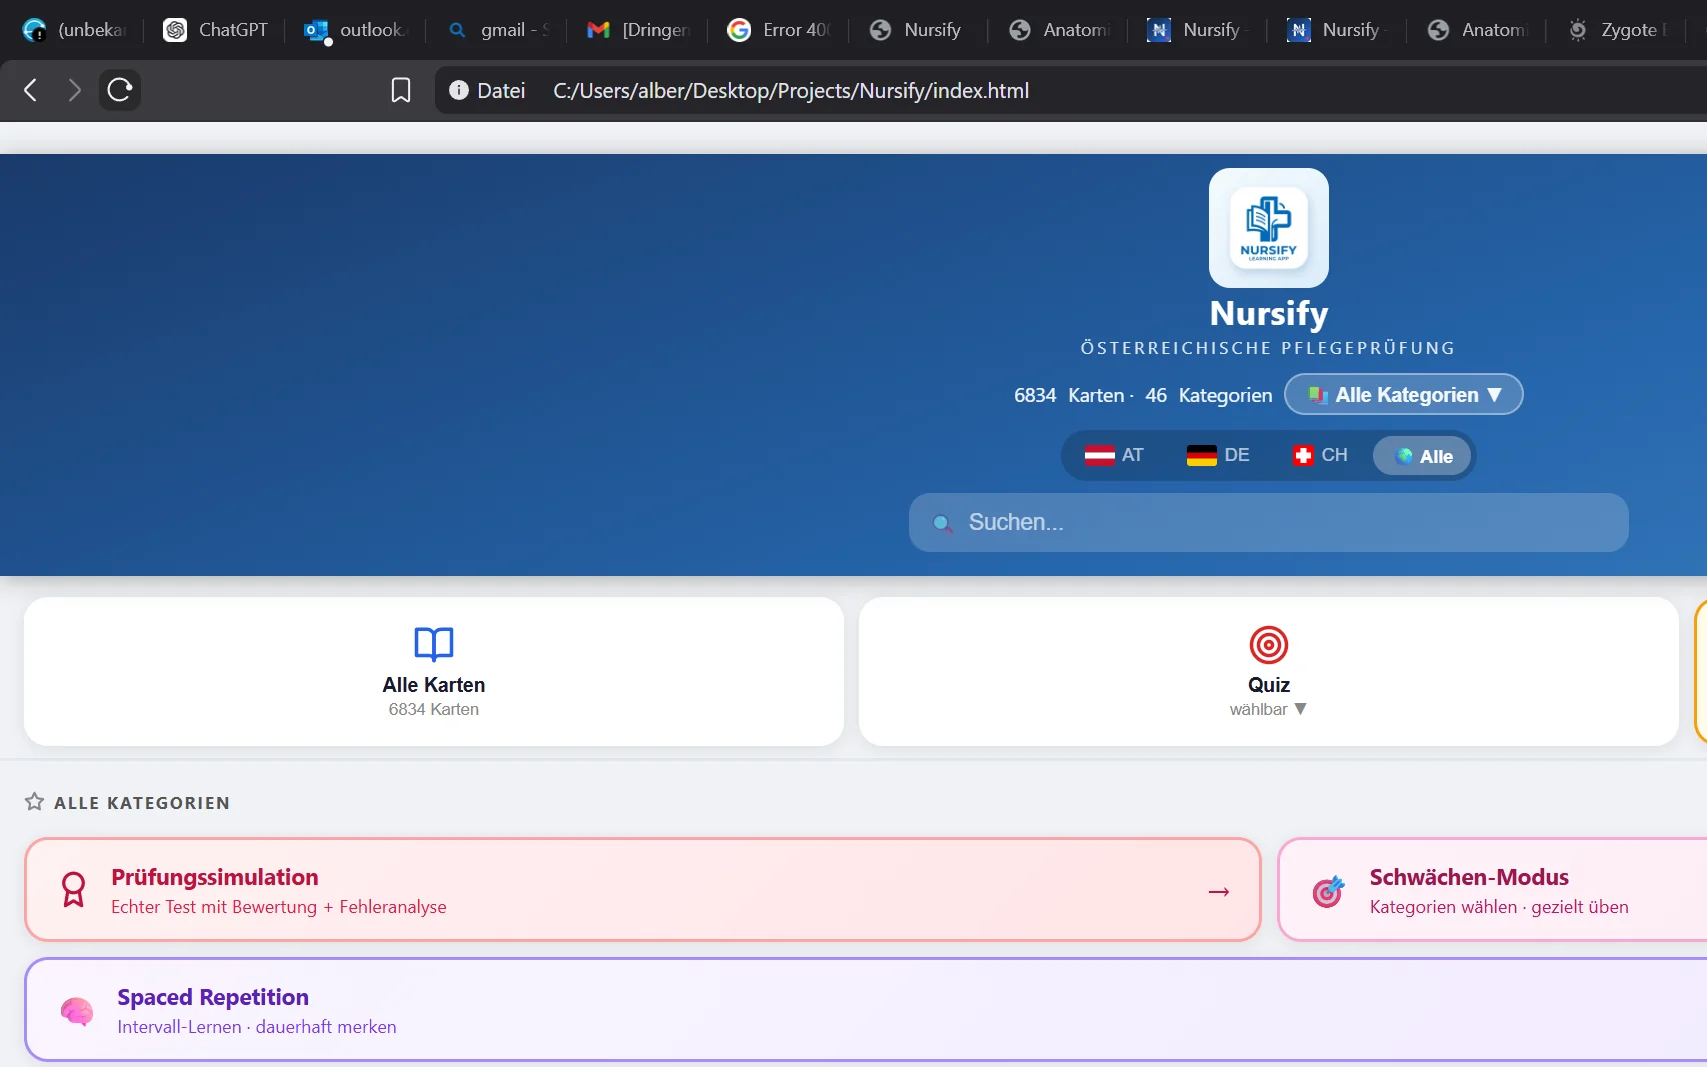The height and width of the screenshot is (1067, 1707).
Task: Click the Nursify app logo
Action: 1269,228
